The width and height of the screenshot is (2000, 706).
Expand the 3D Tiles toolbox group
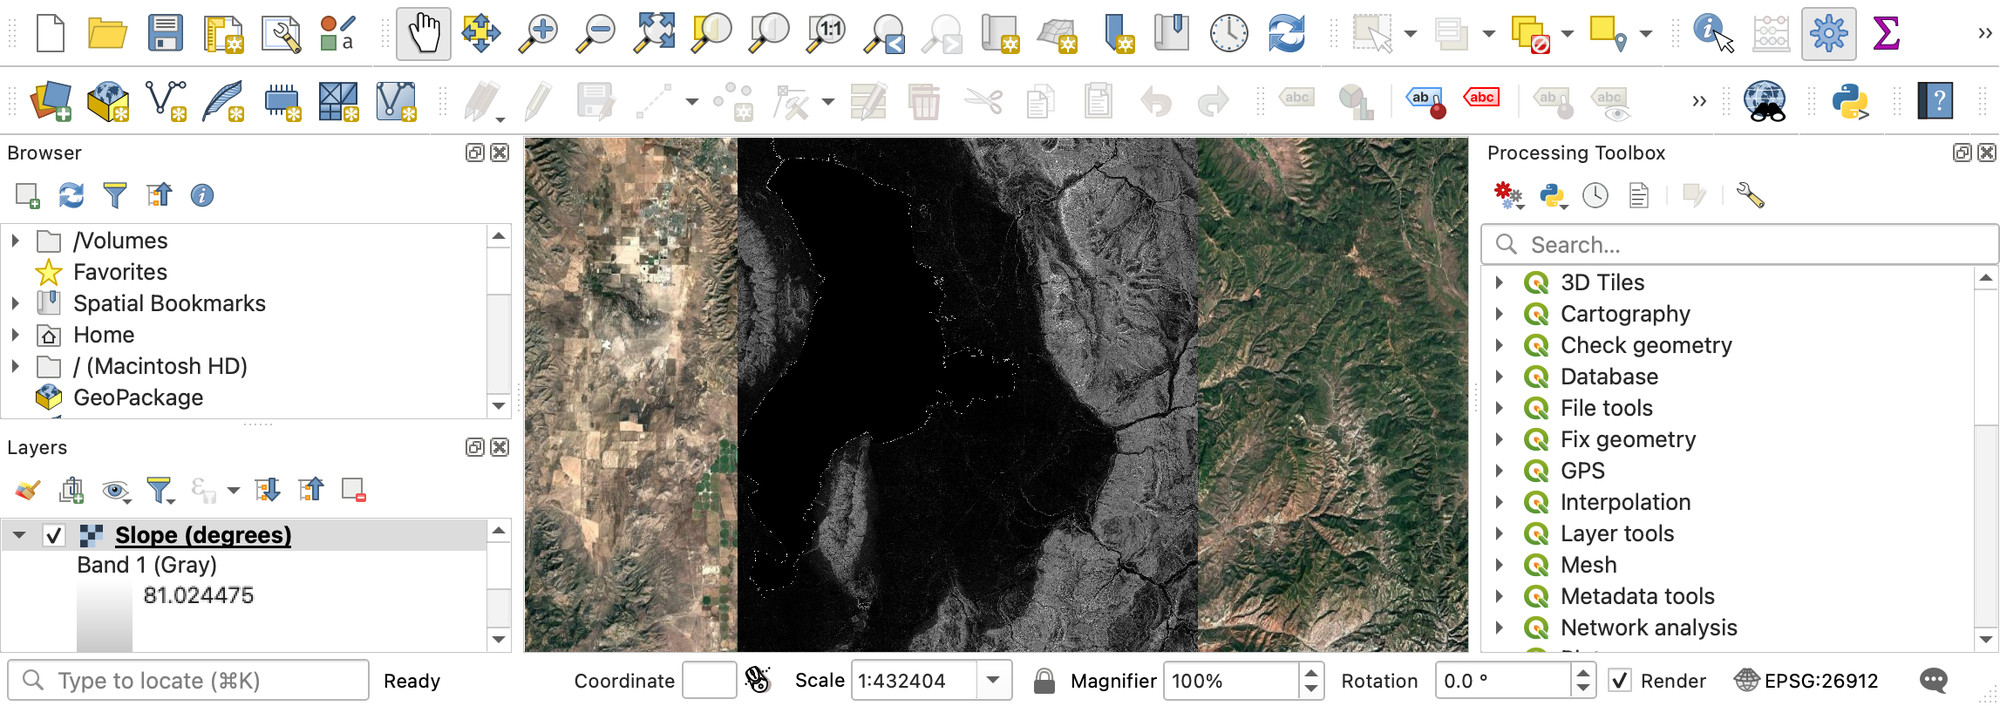(1499, 283)
